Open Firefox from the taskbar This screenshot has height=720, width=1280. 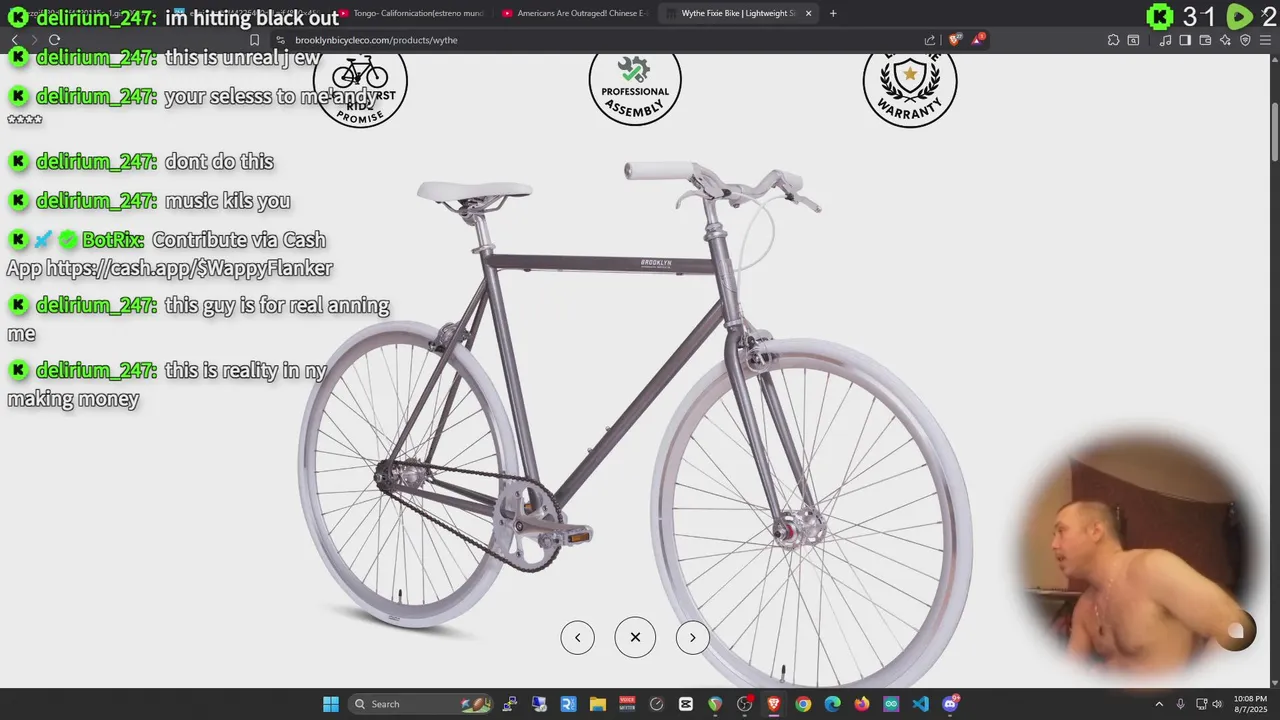(x=862, y=704)
